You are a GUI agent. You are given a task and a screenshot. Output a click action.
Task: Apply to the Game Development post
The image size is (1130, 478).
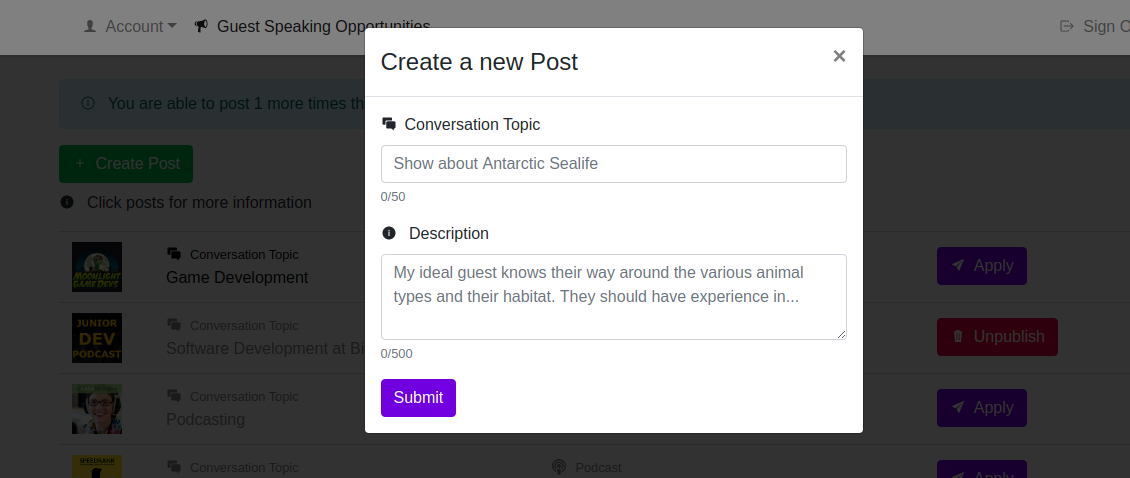[981, 266]
